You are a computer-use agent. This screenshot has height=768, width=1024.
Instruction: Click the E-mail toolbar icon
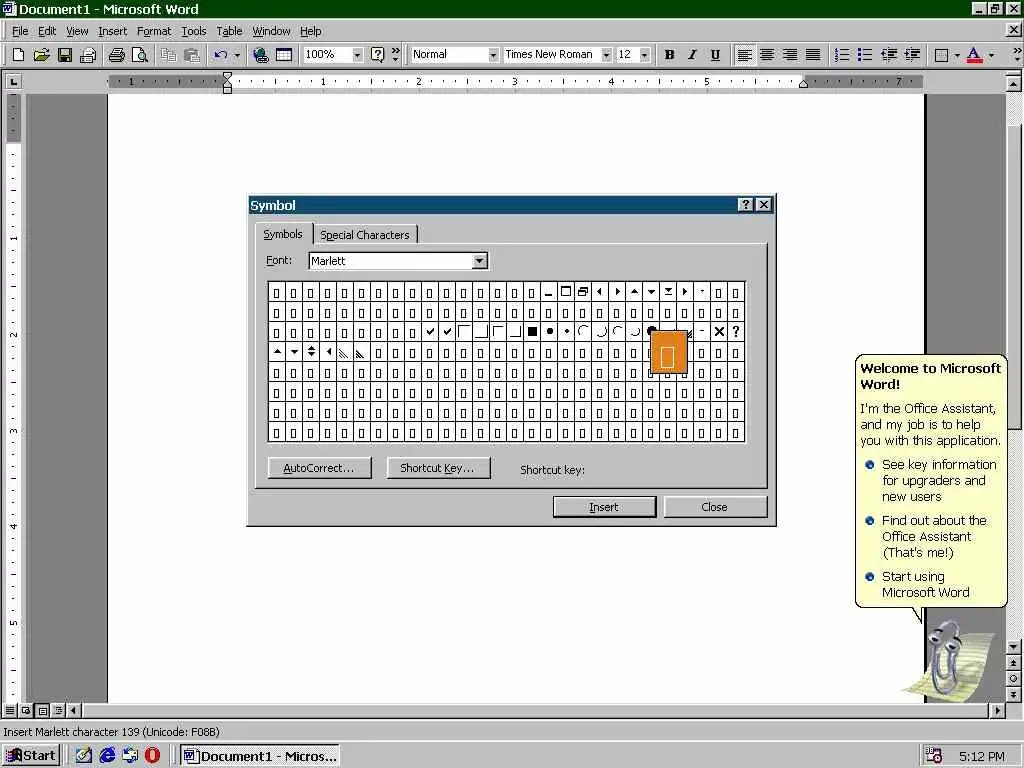(88, 55)
